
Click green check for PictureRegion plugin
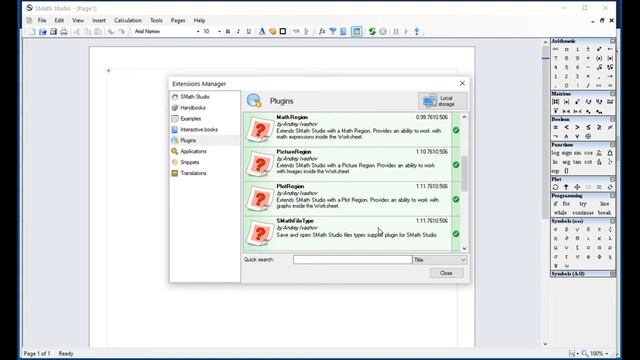[456, 164]
